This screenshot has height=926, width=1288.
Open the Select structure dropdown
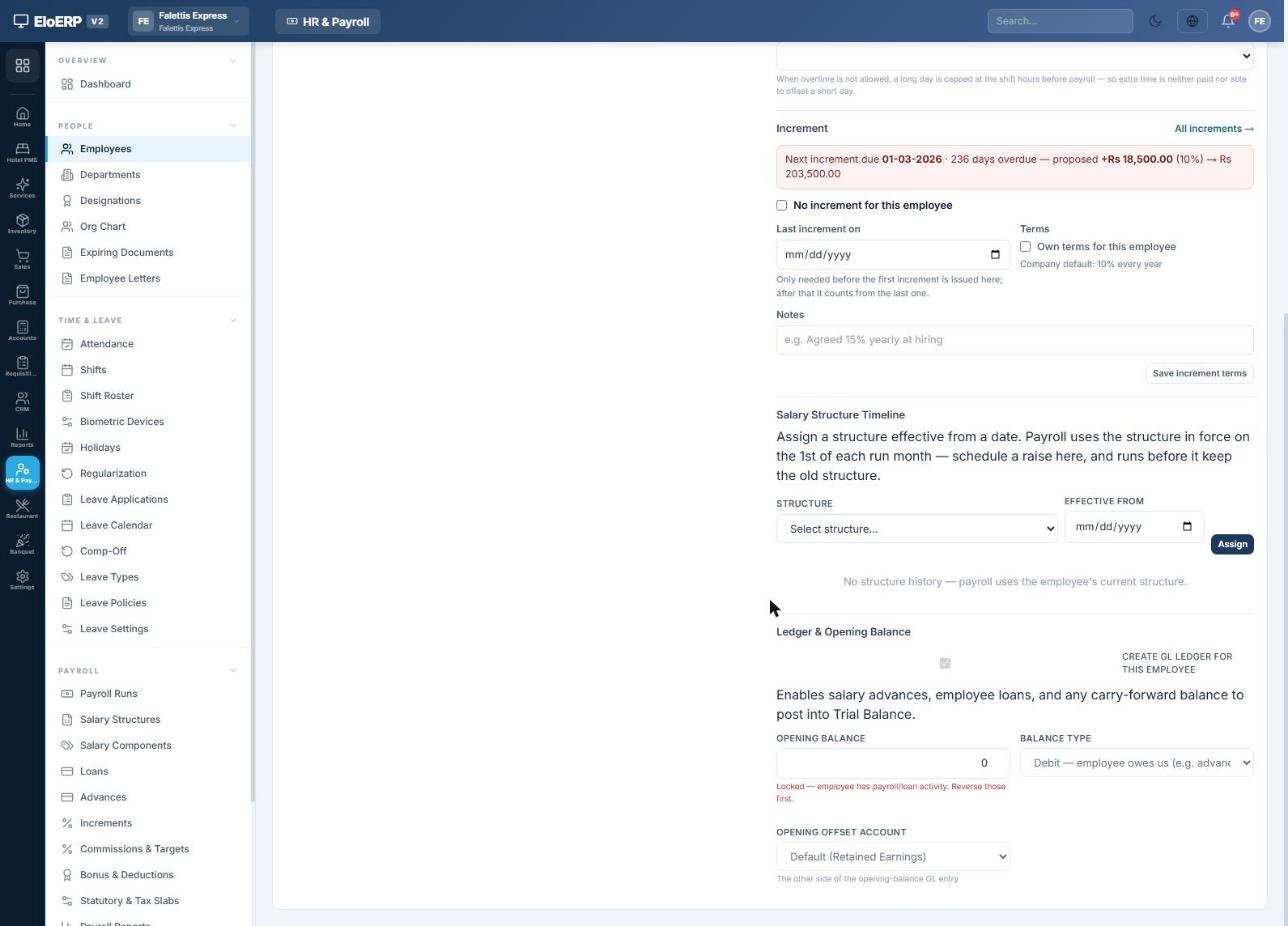[917, 529]
